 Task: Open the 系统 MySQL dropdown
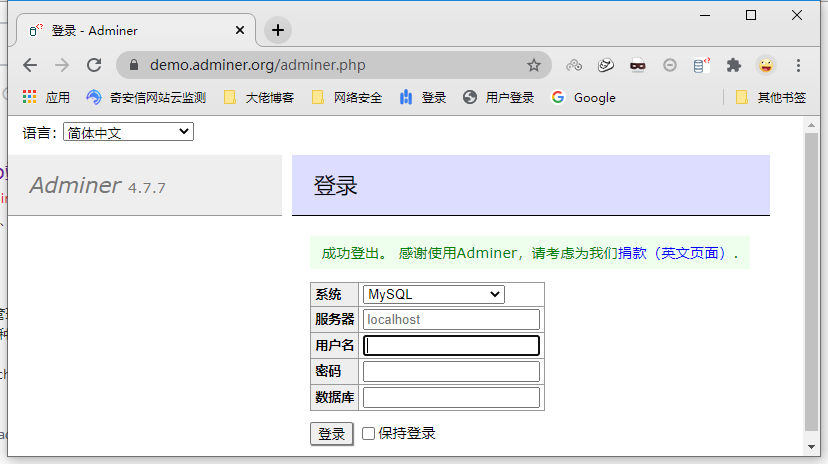tap(434, 295)
